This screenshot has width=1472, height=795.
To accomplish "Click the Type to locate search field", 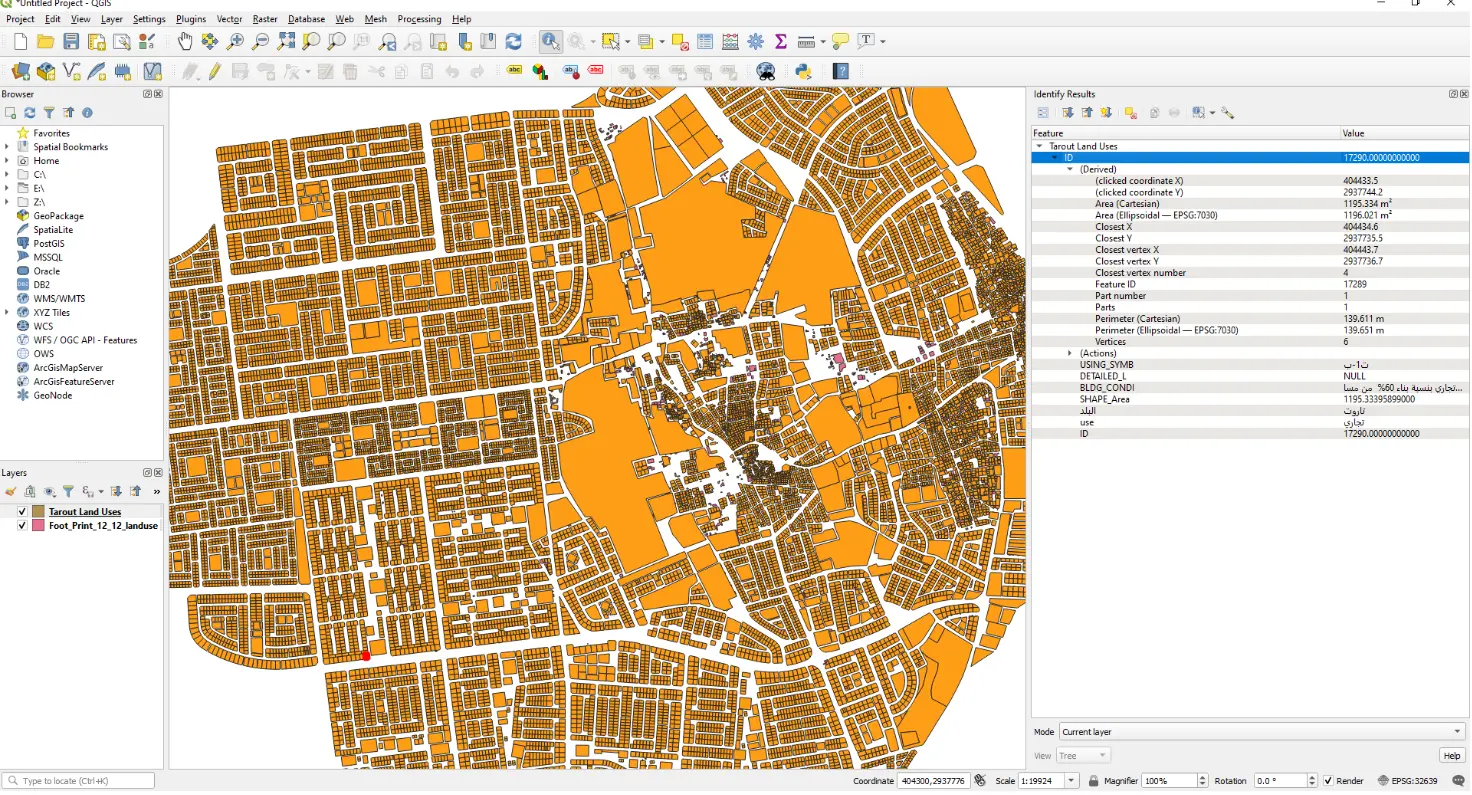I will 80,781.
